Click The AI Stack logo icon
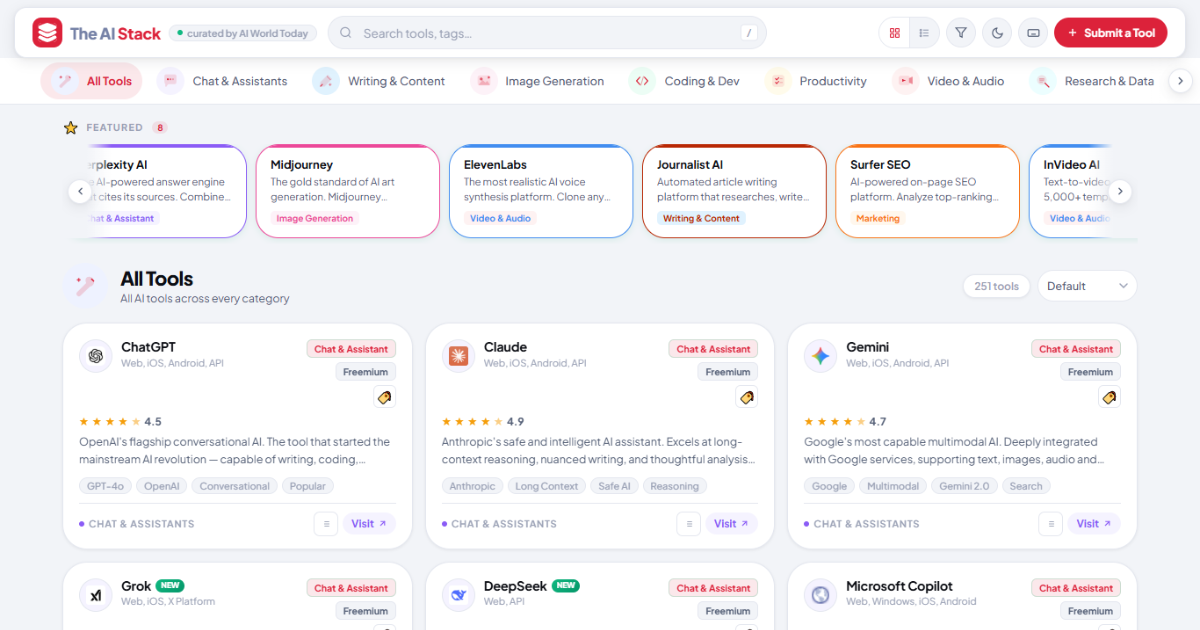The height and width of the screenshot is (630, 1200). (47, 33)
